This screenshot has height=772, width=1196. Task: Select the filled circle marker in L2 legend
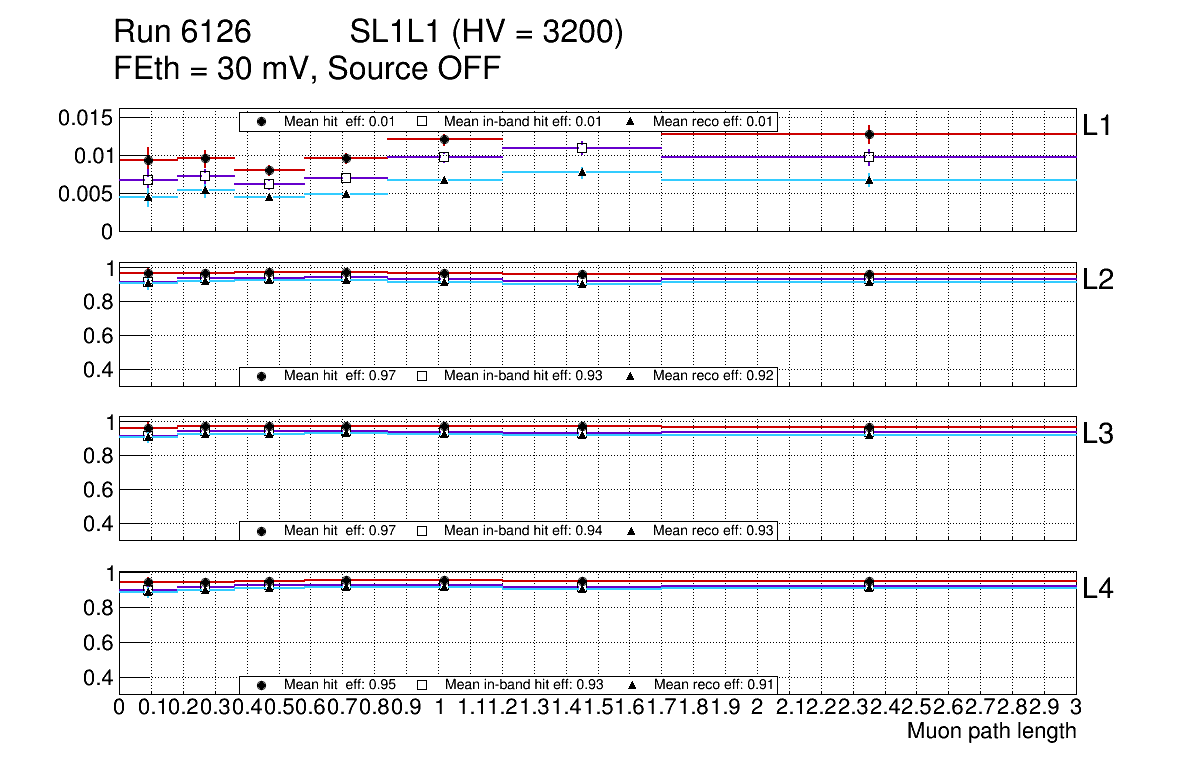262,376
